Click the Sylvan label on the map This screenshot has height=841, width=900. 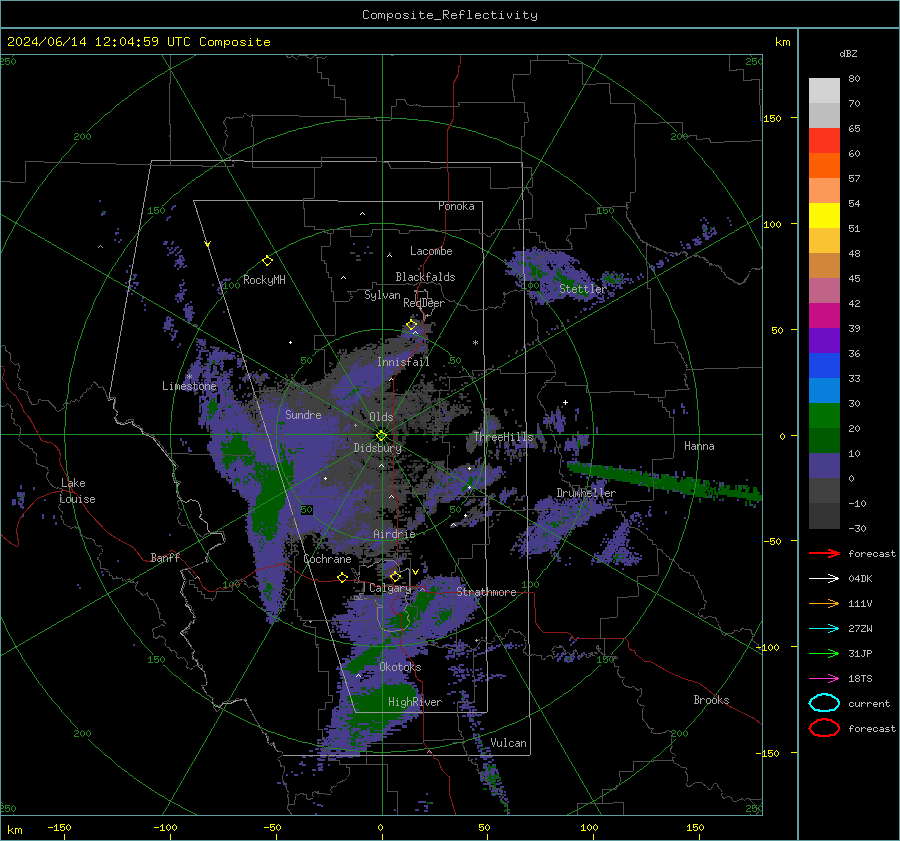[382, 295]
